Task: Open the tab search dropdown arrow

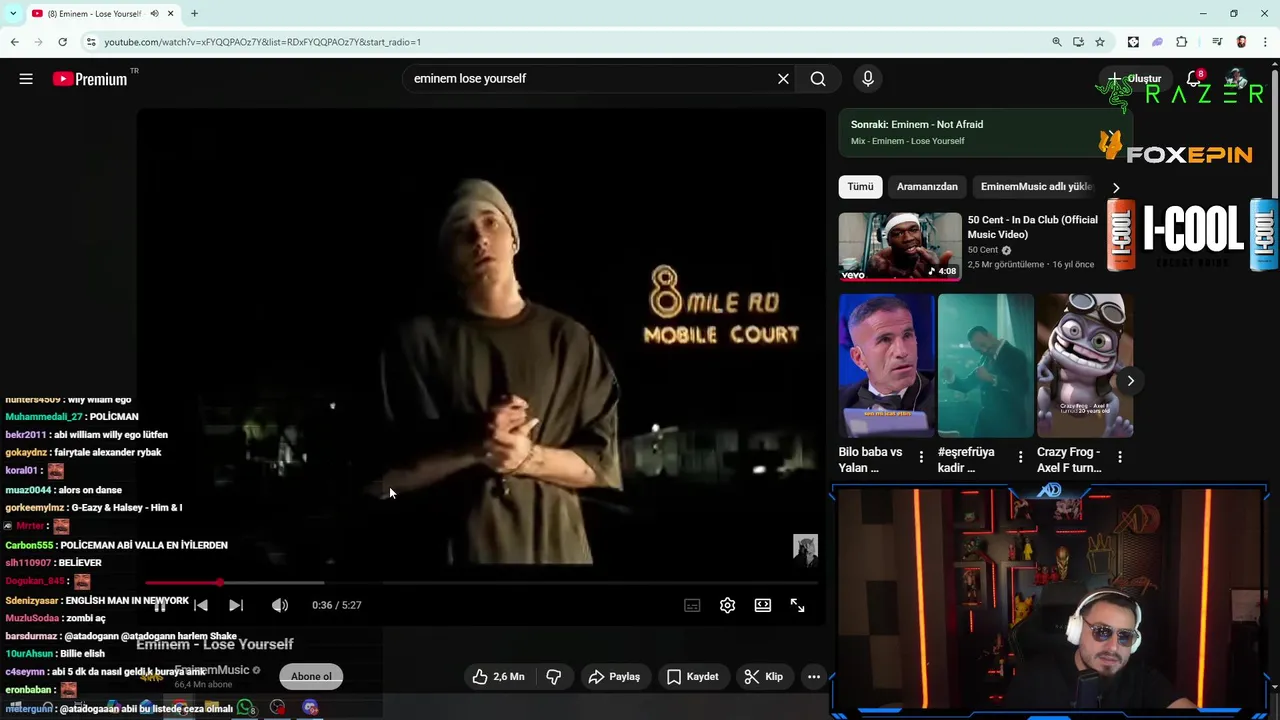Action: [x=13, y=13]
